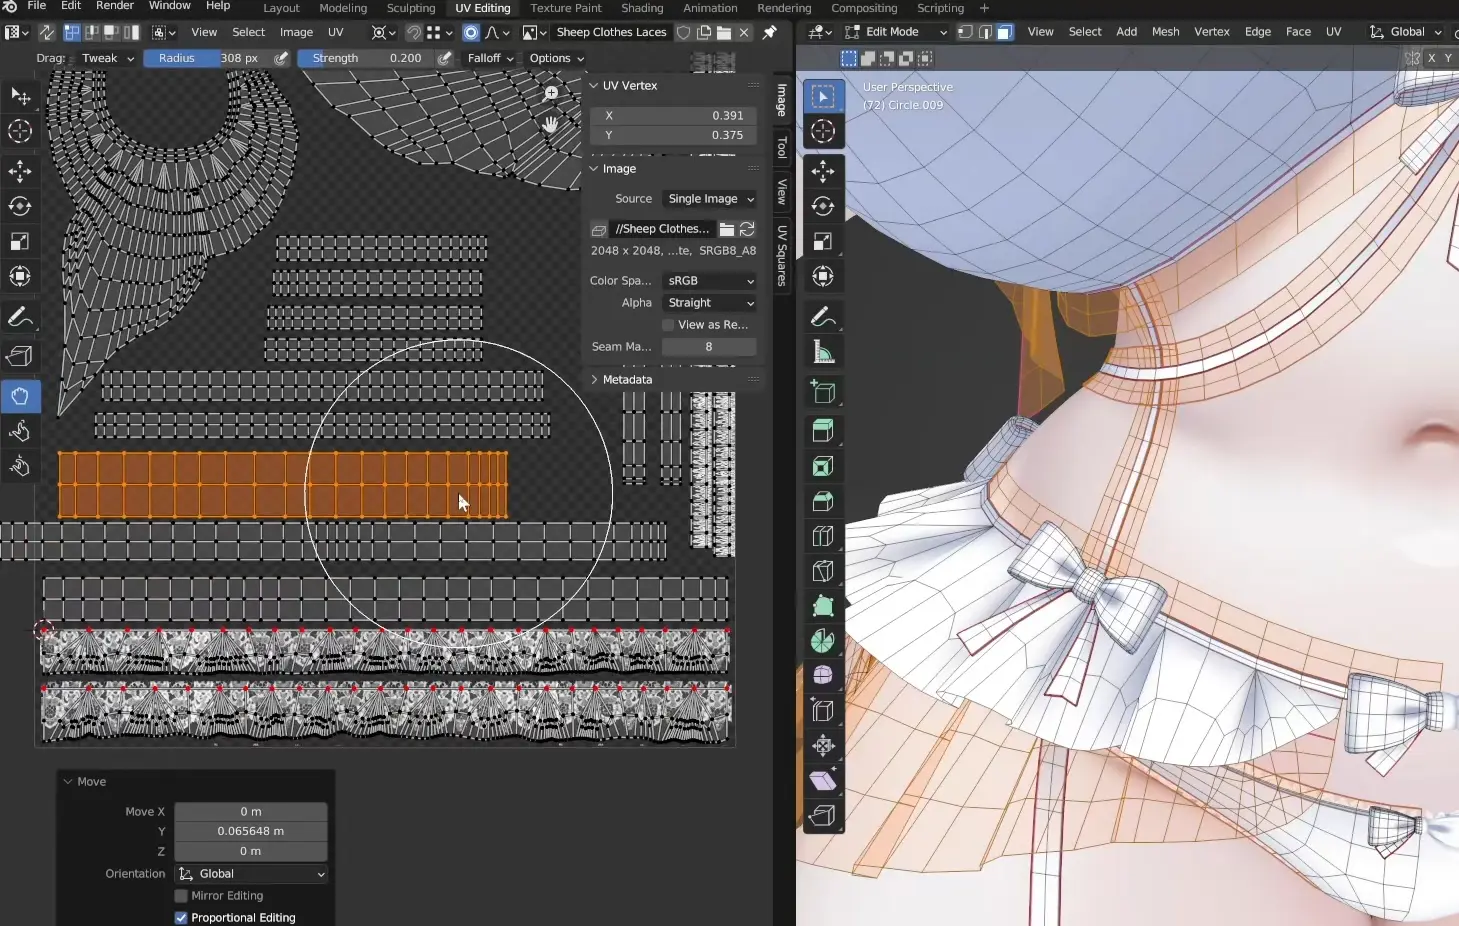Screen dimensions: 1459x926
Task: Choose the Knife tool in 3D viewport
Action: click(x=823, y=571)
